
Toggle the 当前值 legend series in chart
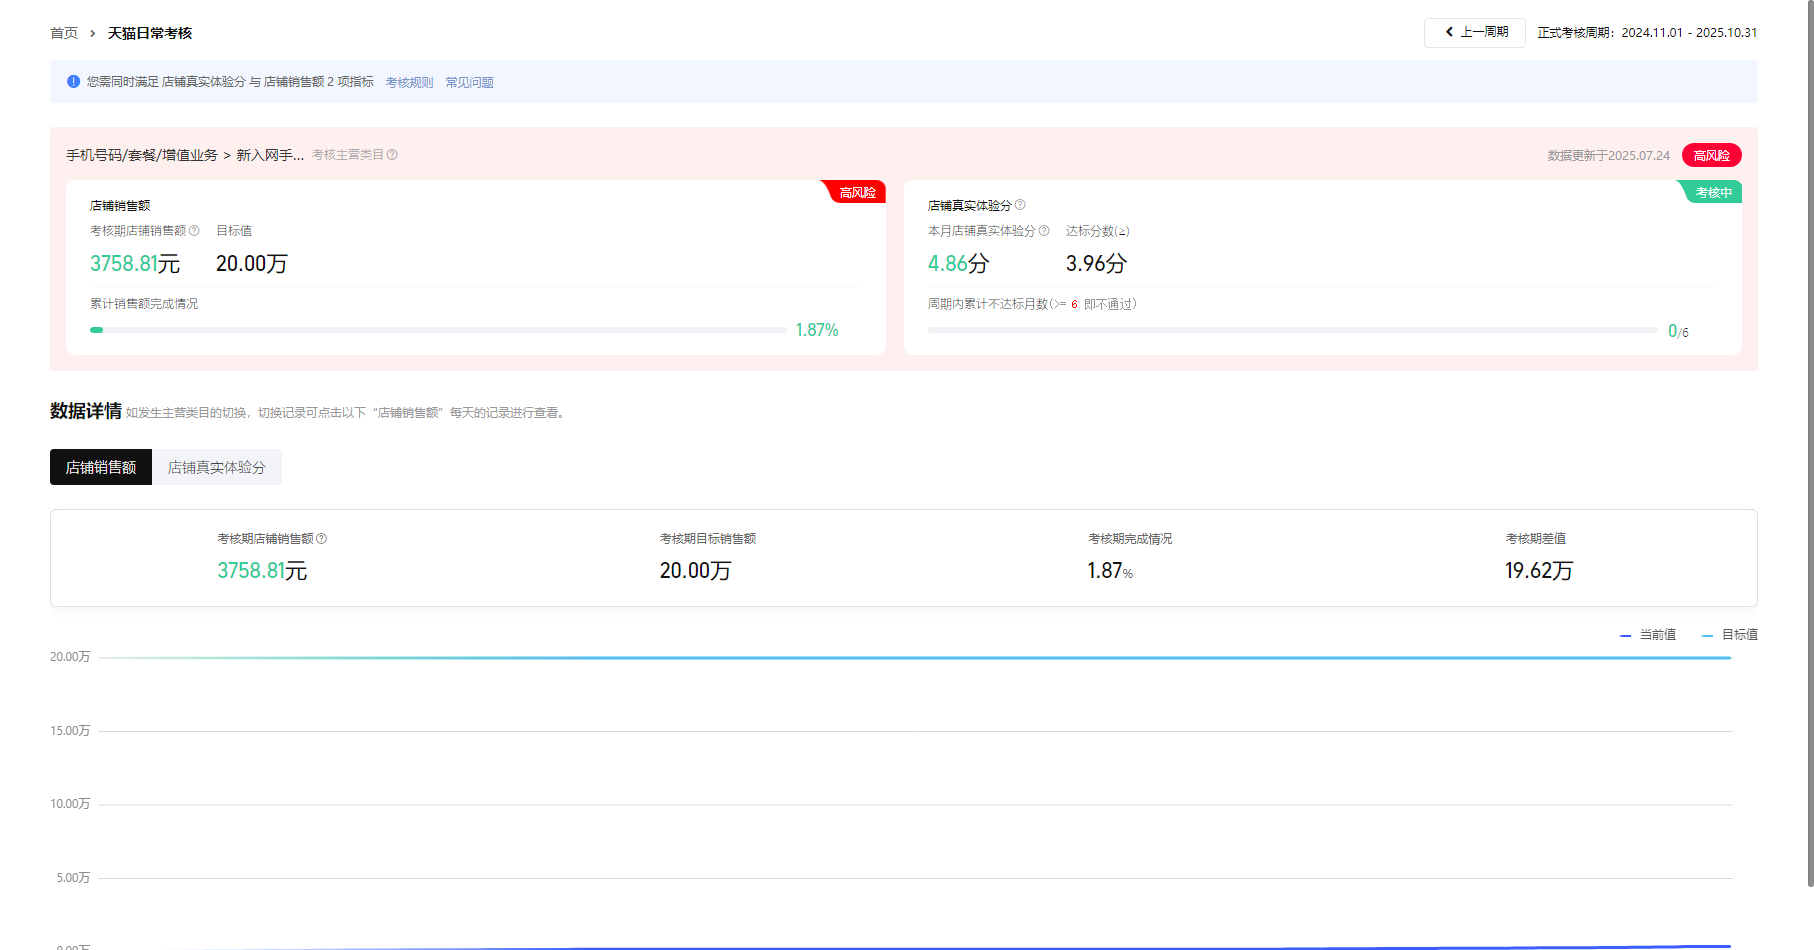(x=1648, y=635)
